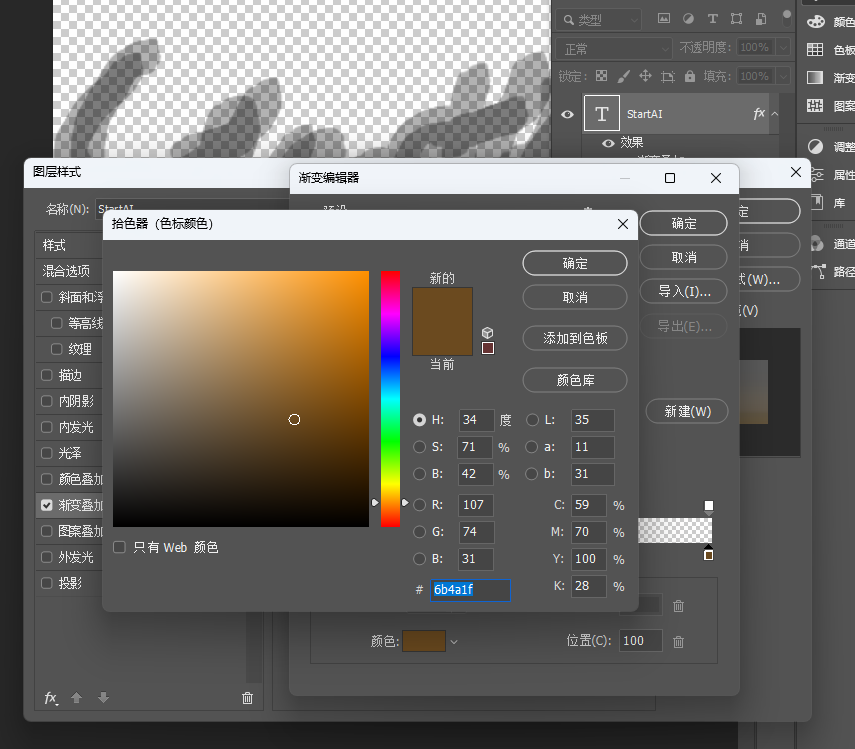
Task: Lock transparent pixels with the checkerboard icon
Action: click(601, 76)
